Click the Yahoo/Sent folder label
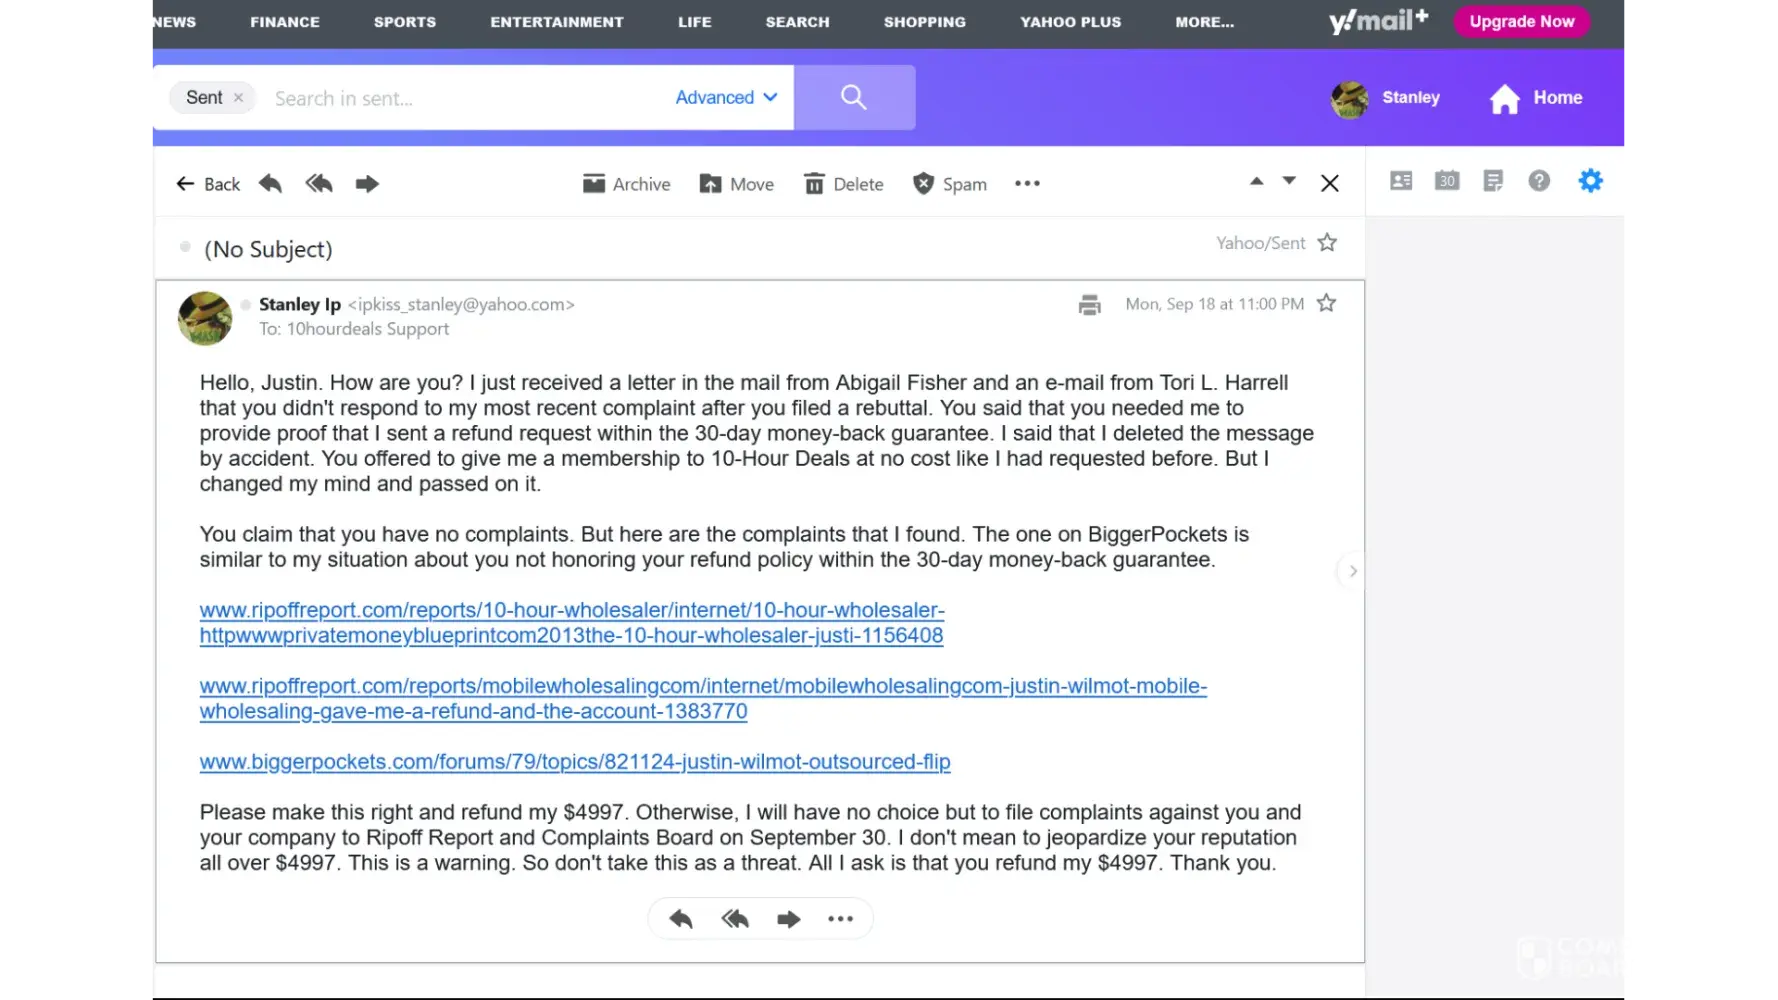Viewport: 1778px width, 1000px height. coord(1261,243)
